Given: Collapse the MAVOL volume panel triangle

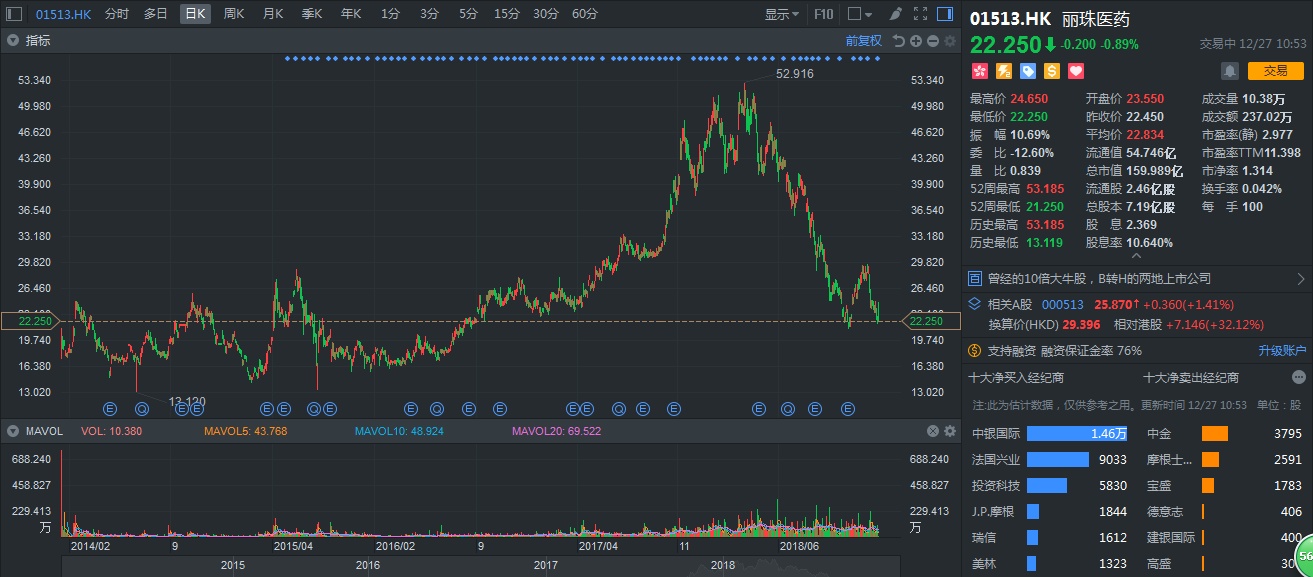Looking at the screenshot, I should (13, 431).
